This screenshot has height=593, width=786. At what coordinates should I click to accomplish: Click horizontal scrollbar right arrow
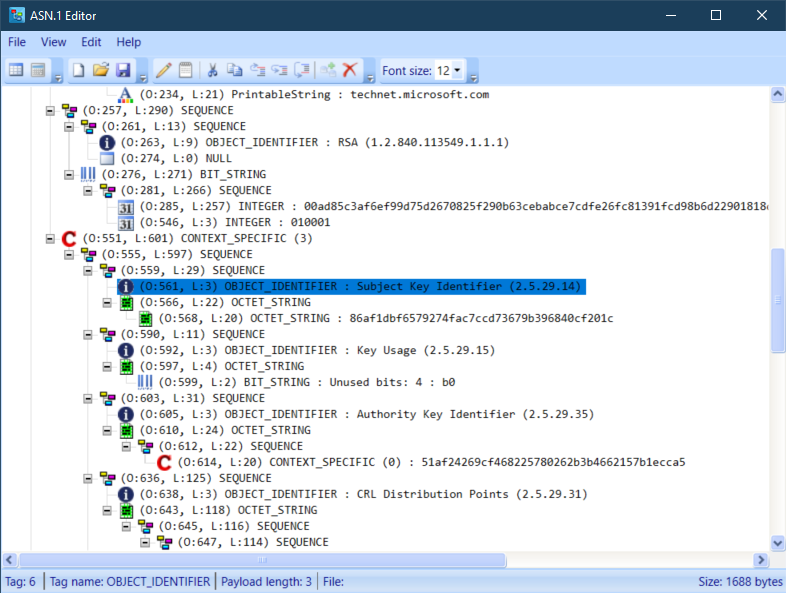coord(761,559)
